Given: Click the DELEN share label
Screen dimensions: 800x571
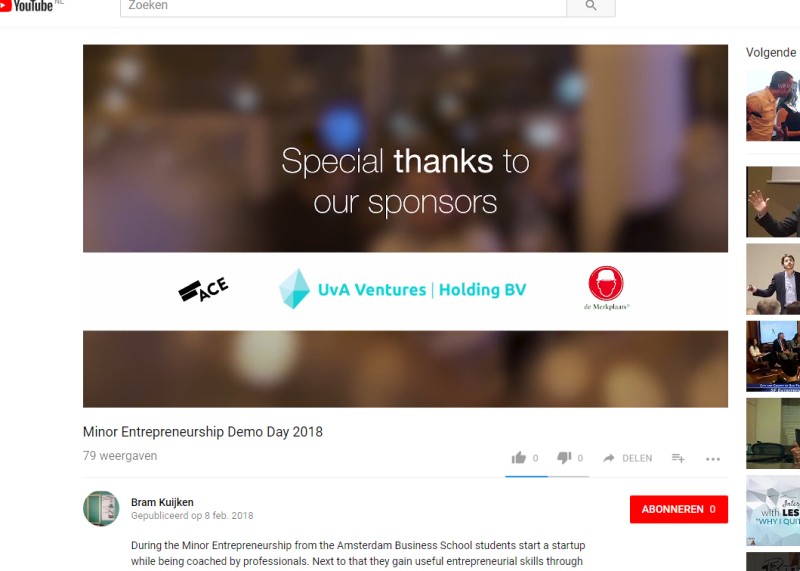Looking at the screenshot, I should pos(637,458).
